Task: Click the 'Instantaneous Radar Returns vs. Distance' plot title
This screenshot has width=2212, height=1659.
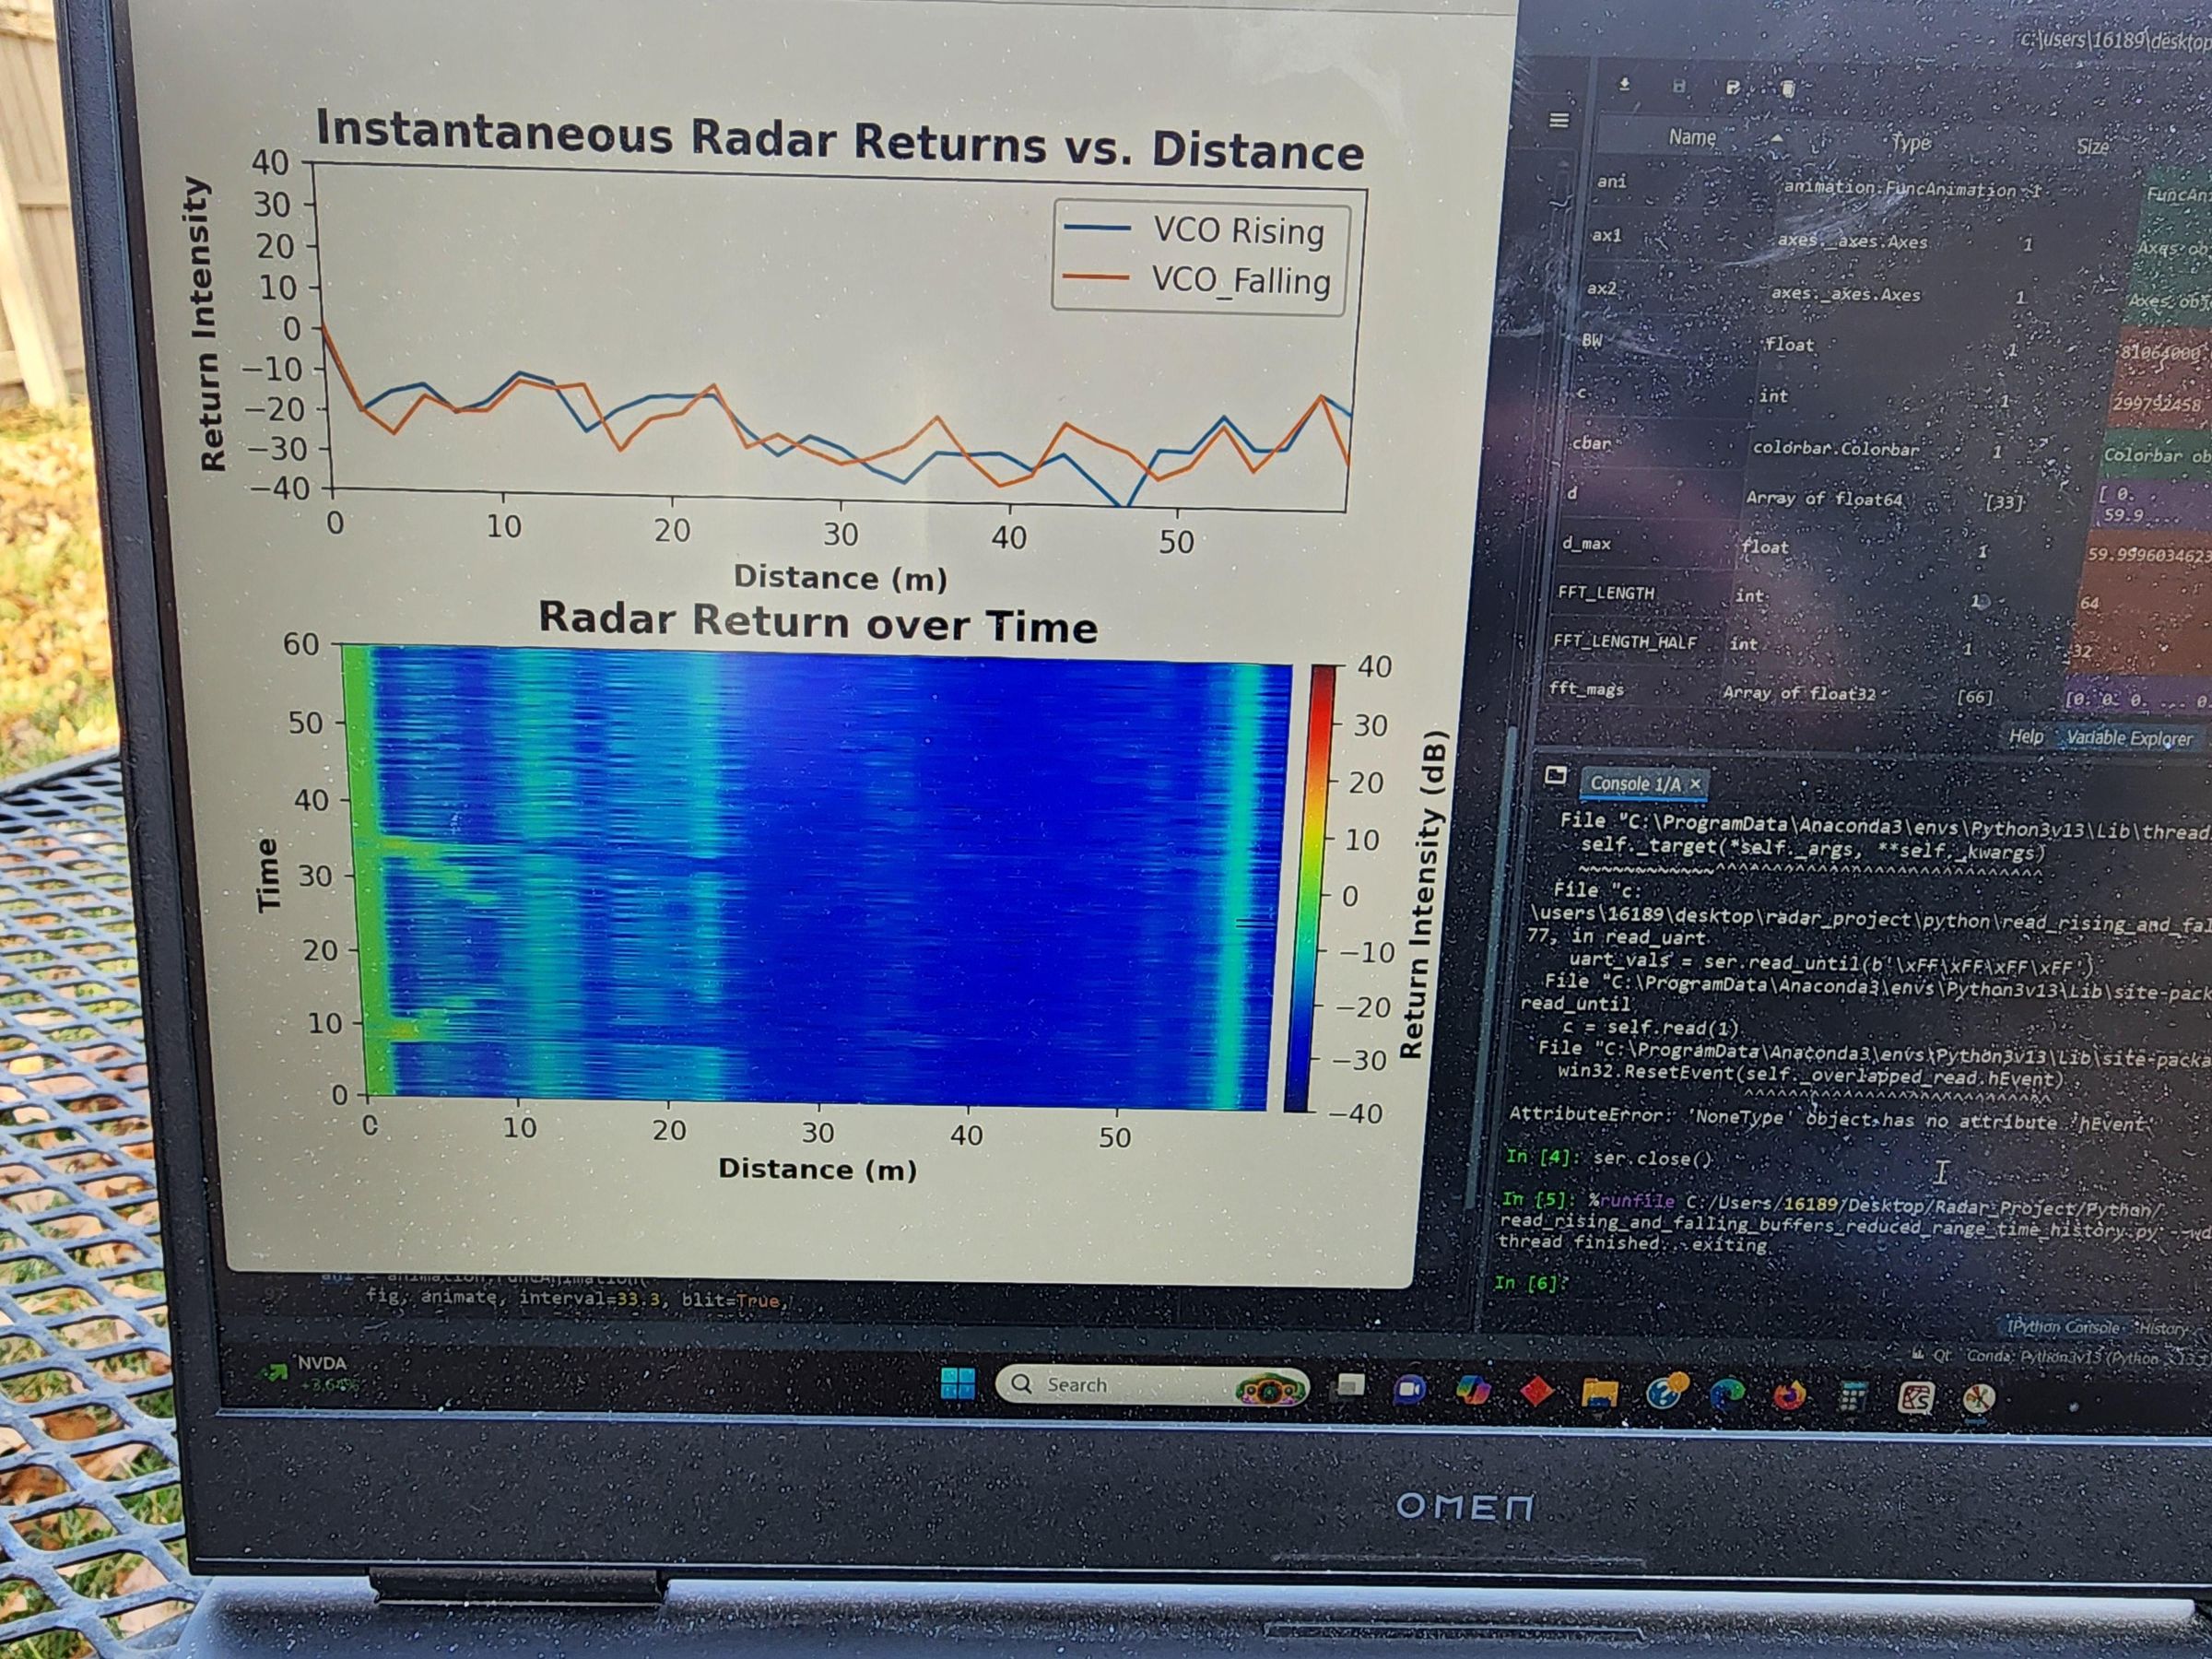Action: pyautogui.click(x=840, y=140)
